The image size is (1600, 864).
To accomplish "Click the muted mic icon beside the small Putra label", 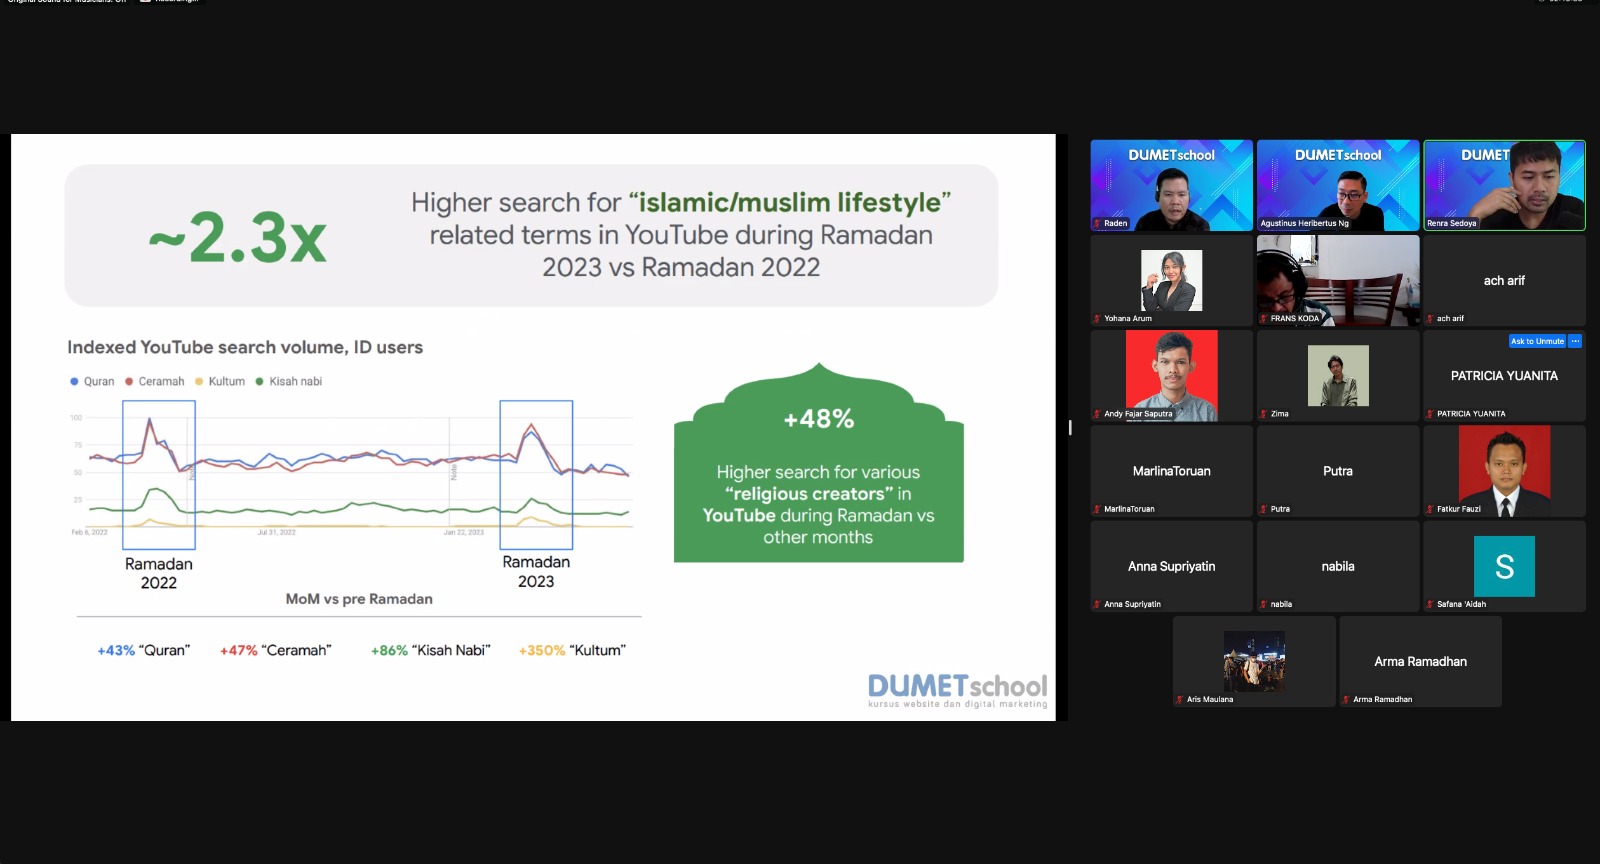I will coord(1264,509).
